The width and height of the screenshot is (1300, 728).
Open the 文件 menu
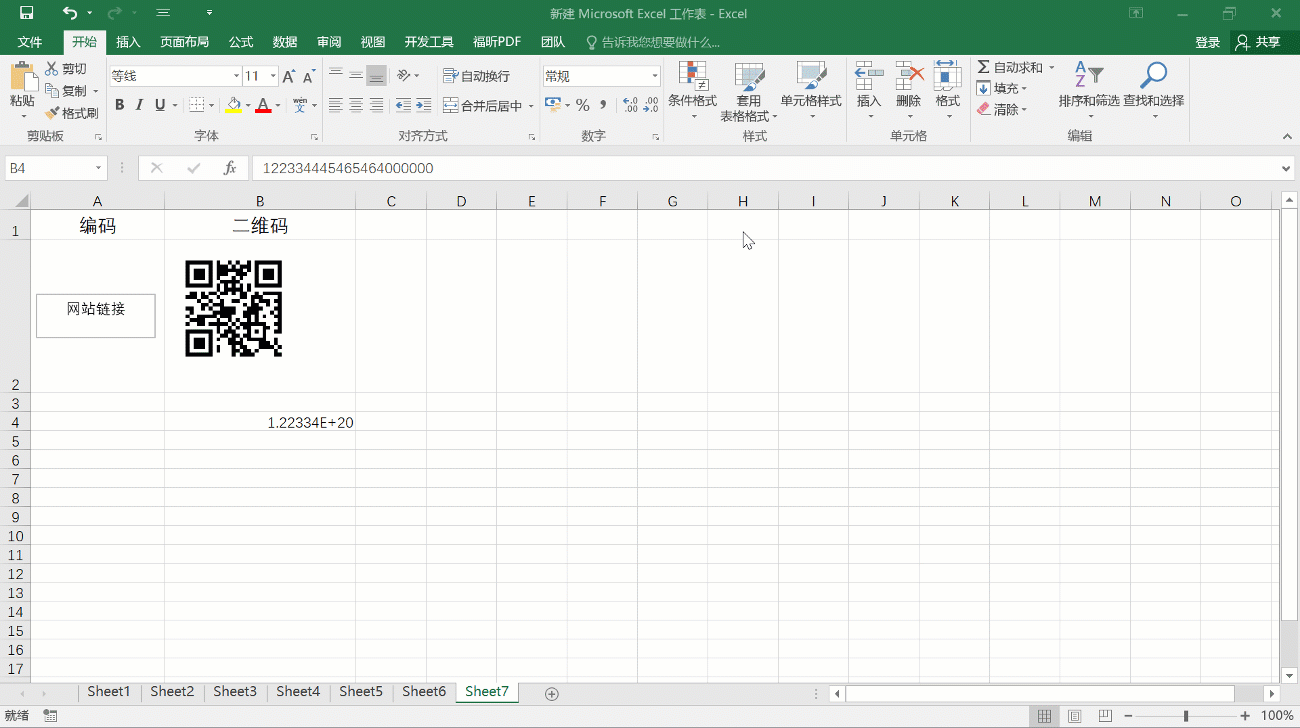pos(30,42)
